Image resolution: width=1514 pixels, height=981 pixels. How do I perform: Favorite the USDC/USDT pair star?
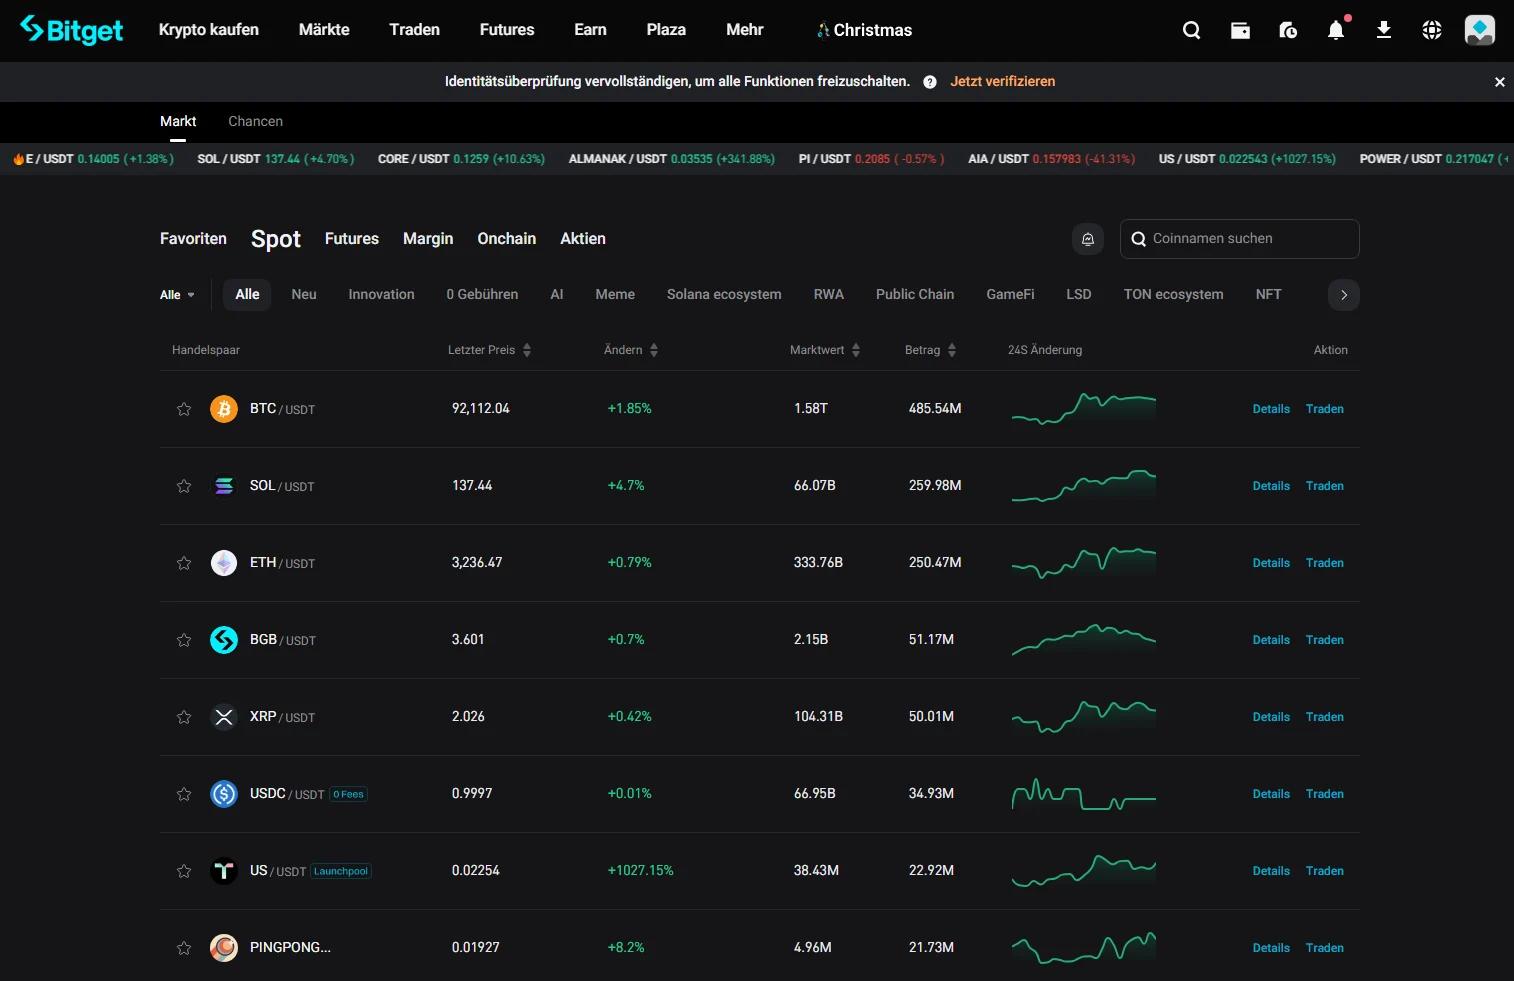tap(184, 794)
